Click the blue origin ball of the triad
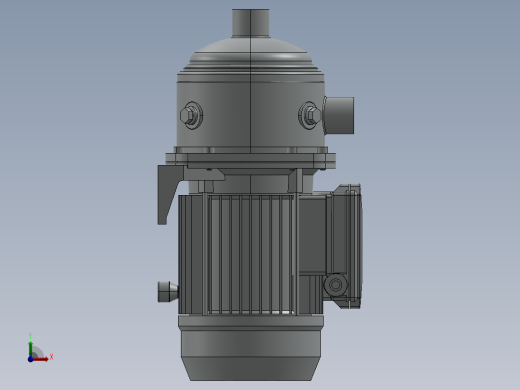 [31, 359]
